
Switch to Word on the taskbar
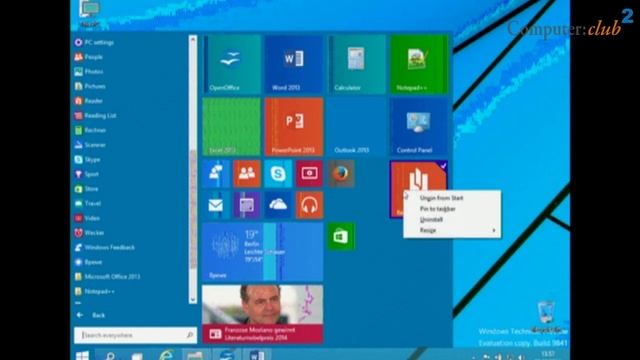coord(257,355)
